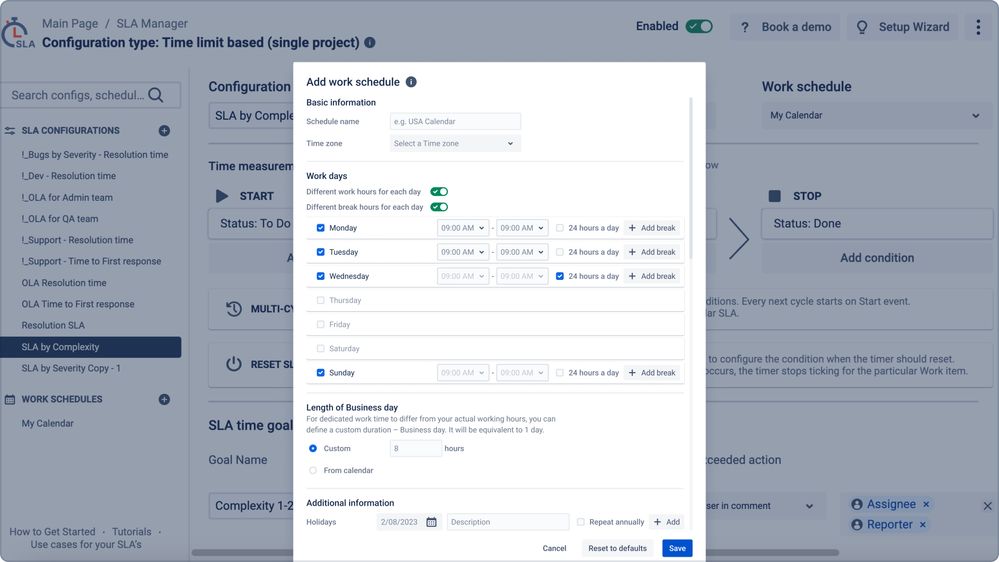Remove the Reporter tag
Image resolution: width=999 pixels, height=562 pixels.
[923, 524]
